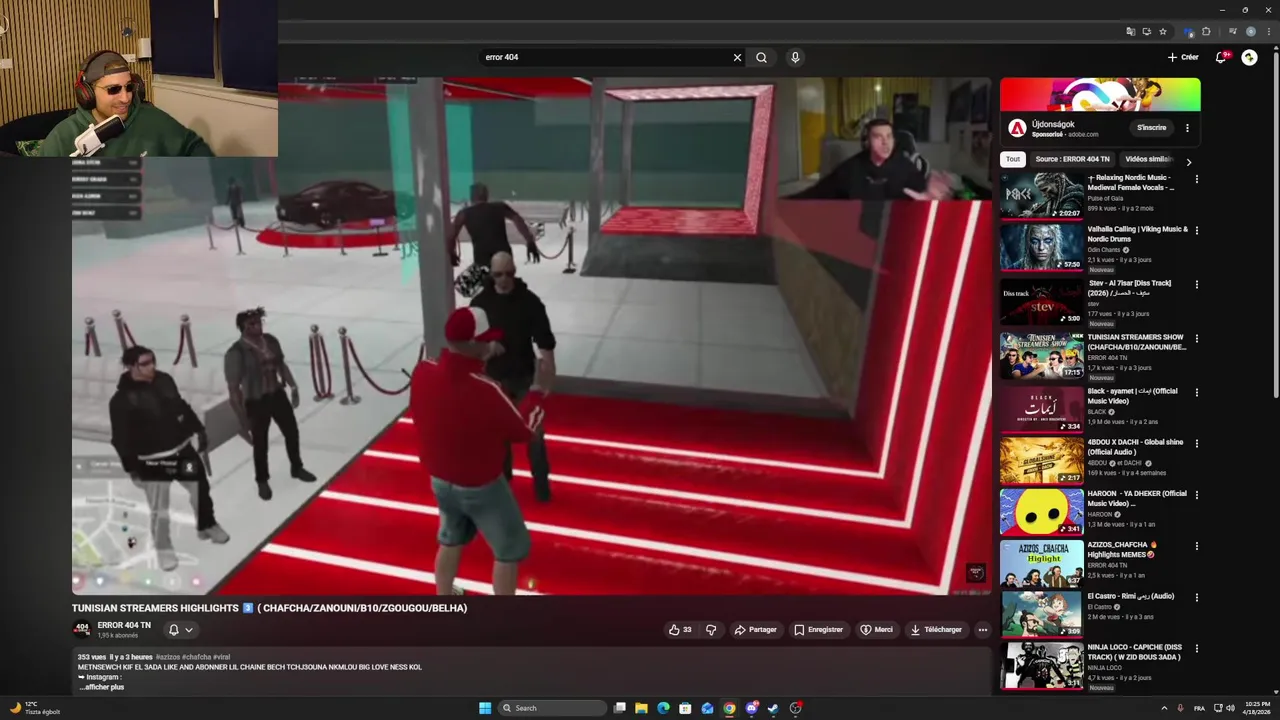1280x720 pixels.
Task: Click the Windows taskbar search box
Action: [553, 708]
